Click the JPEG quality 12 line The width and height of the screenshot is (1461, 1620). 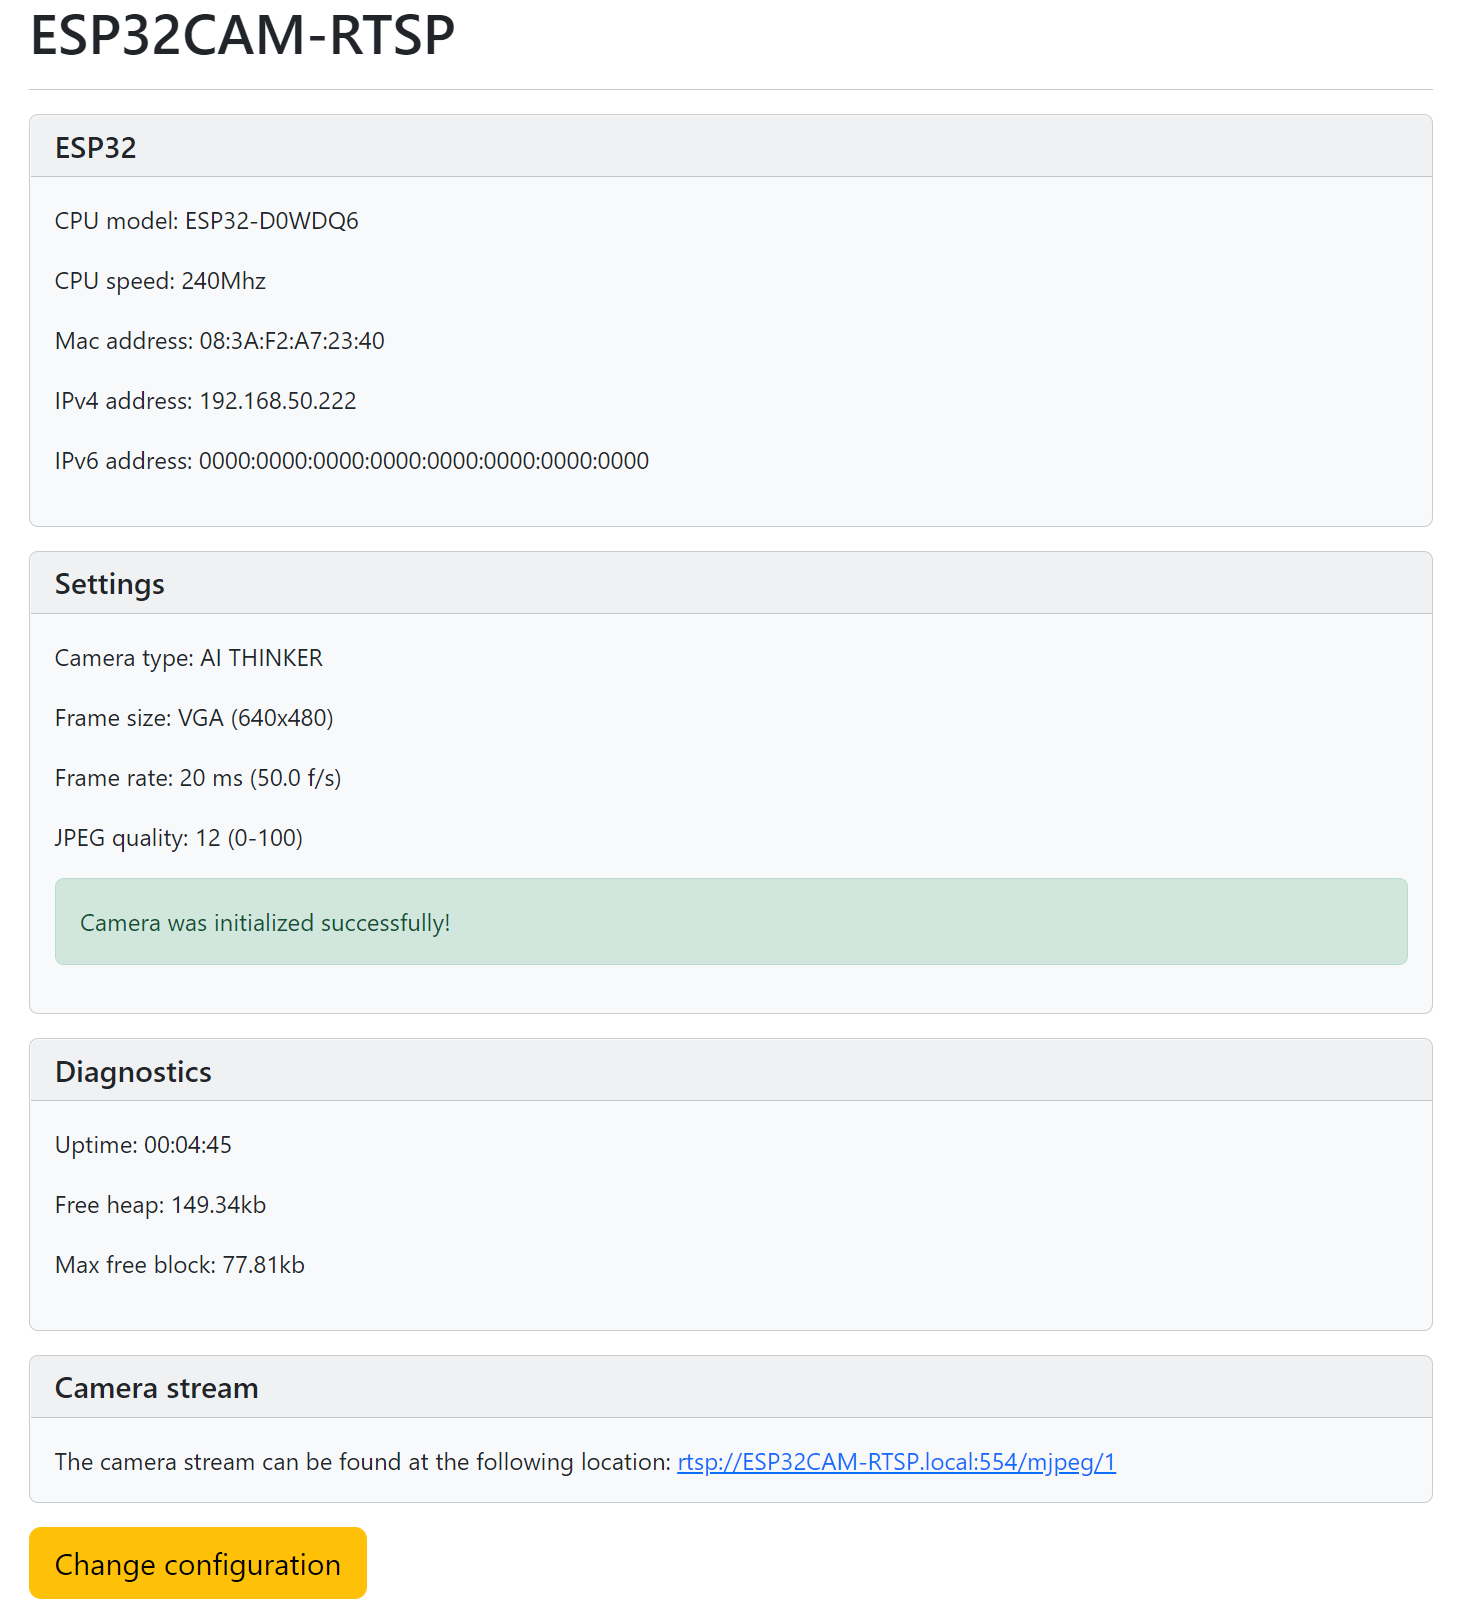pos(178,838)
